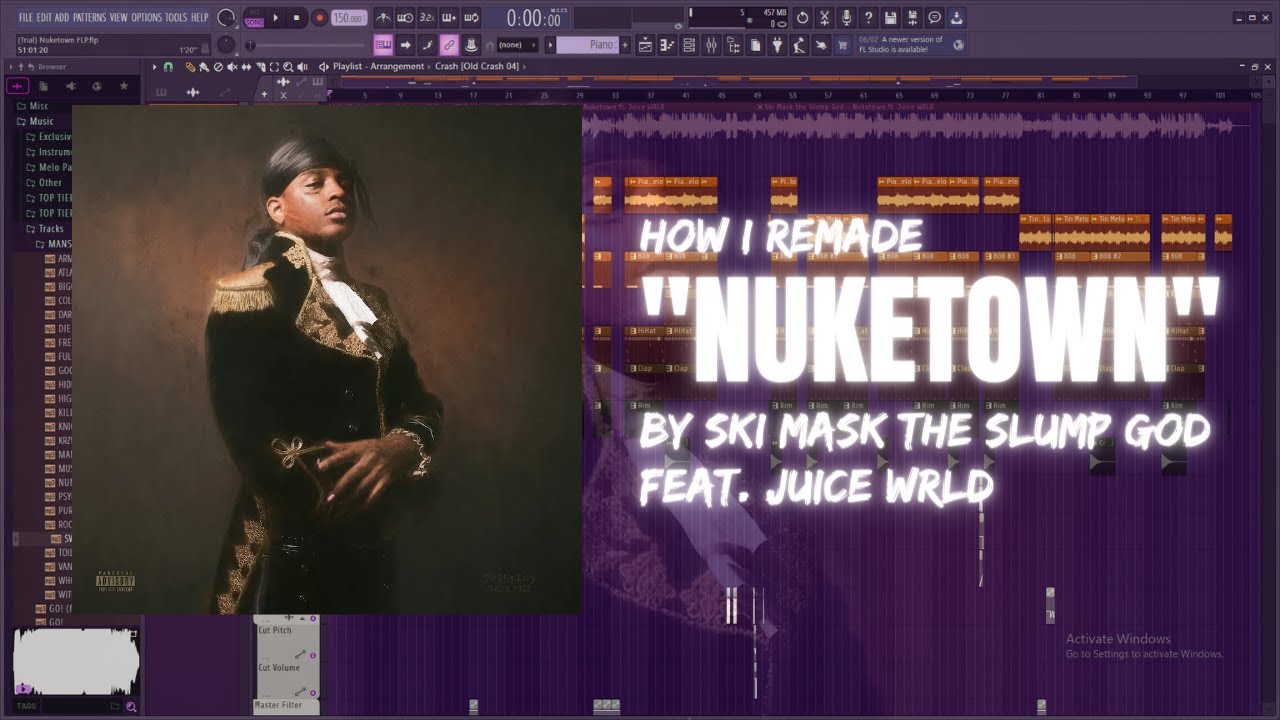Toggle PAT/SONG mode switch
The height and width of the screenshot is (720, 1280).
[254, 18]
